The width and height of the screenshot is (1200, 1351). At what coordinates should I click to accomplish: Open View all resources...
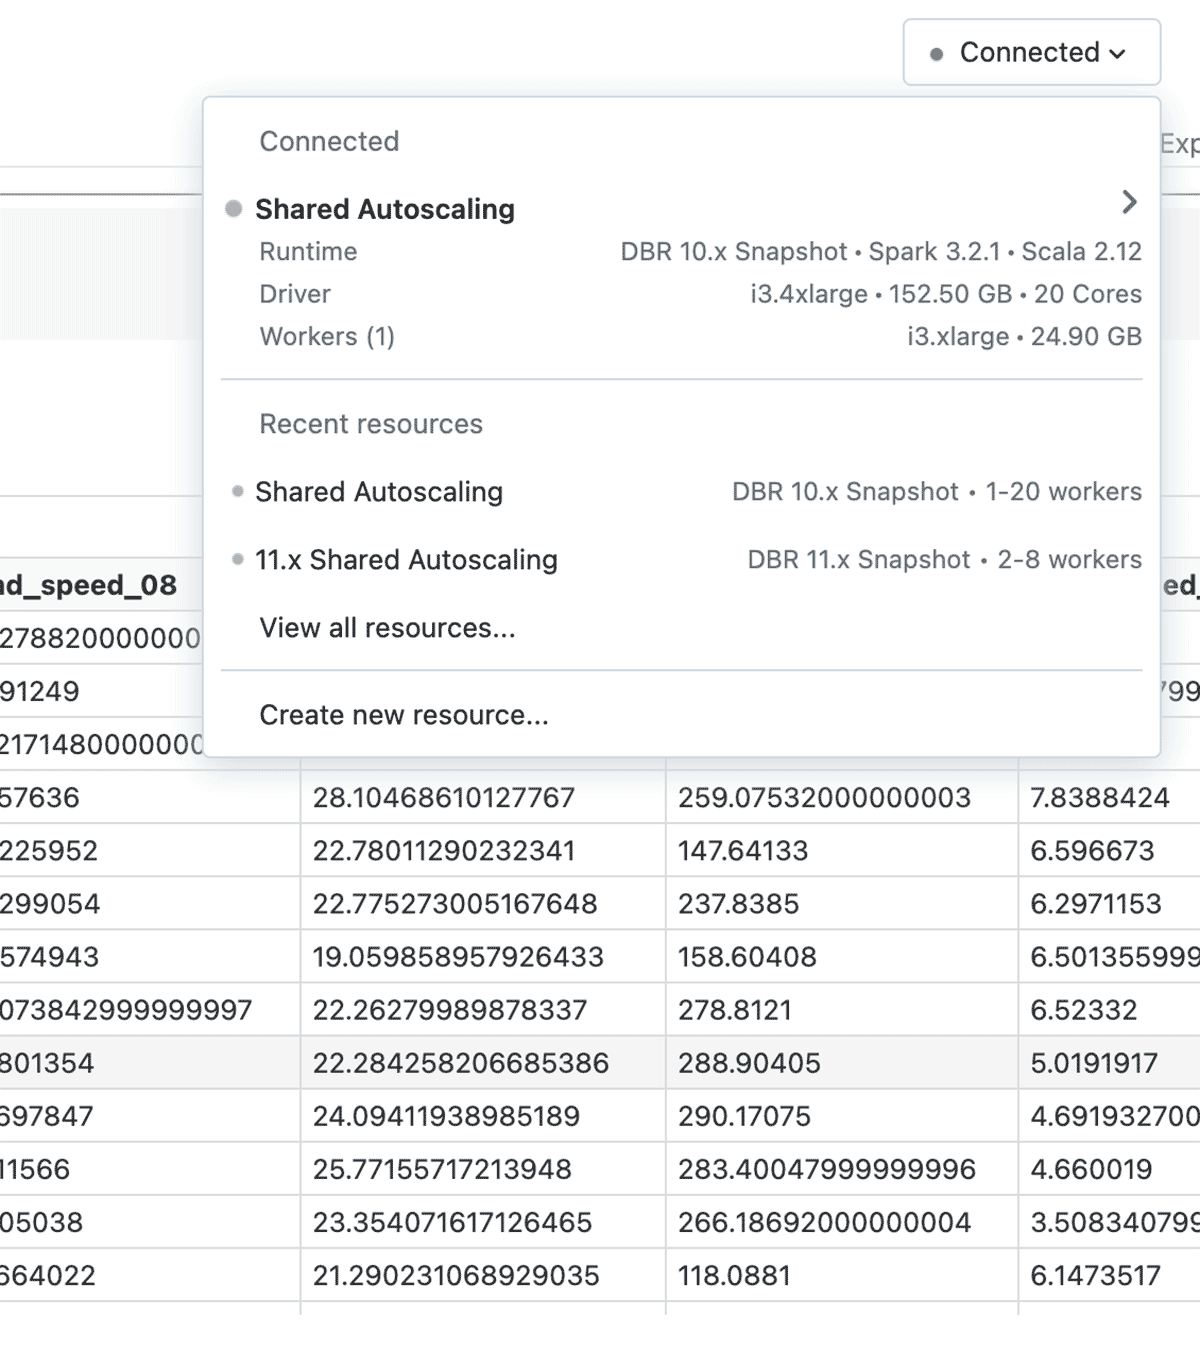(x=387, y=628)
